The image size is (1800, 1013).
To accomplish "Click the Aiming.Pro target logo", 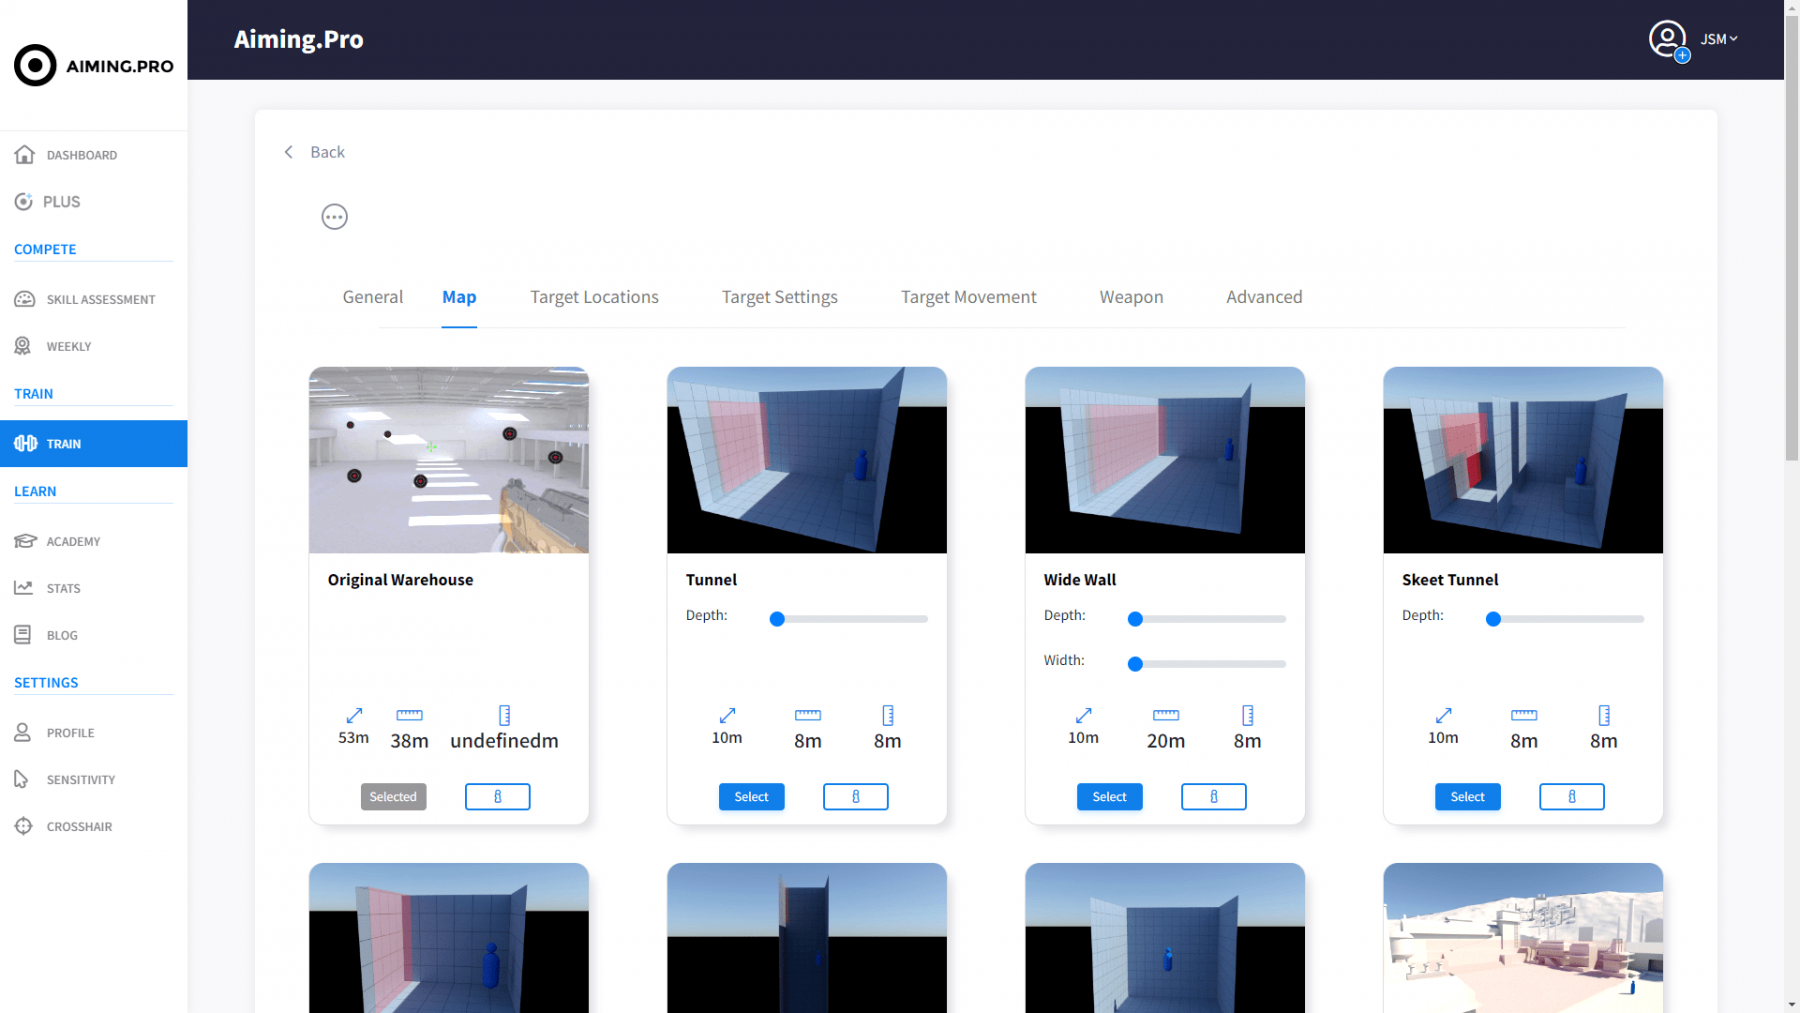I will (x=35, y=66).
